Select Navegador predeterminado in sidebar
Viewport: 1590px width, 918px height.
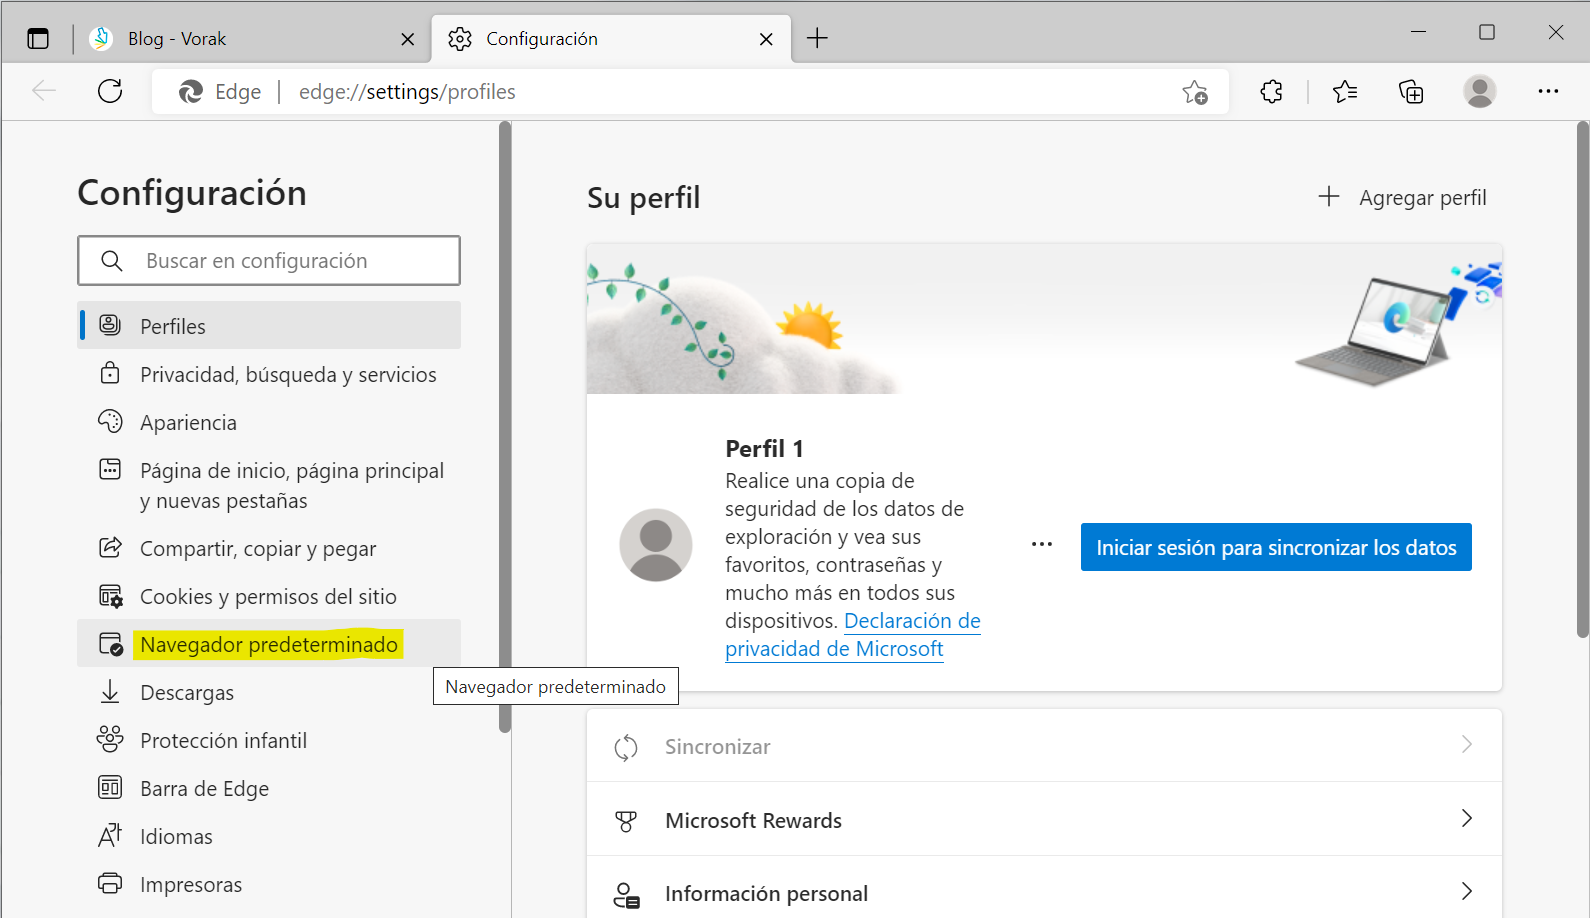point(269,644)
